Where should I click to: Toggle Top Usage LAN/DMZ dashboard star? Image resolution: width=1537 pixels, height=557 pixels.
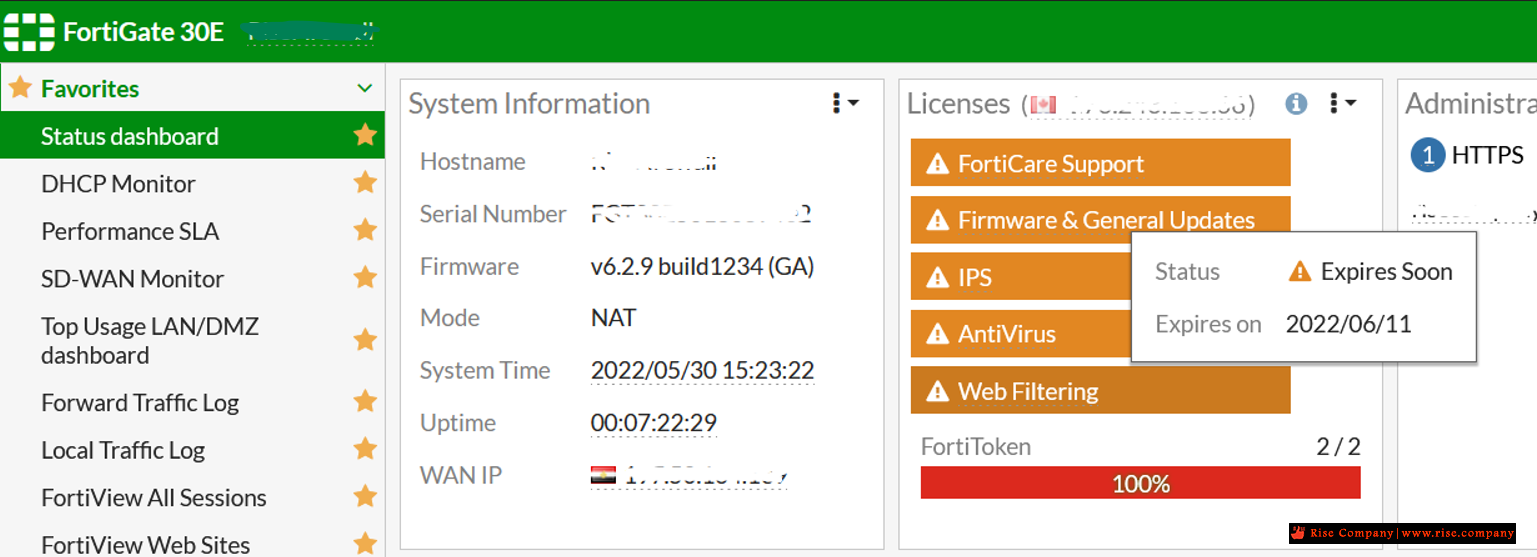(365, 340)
